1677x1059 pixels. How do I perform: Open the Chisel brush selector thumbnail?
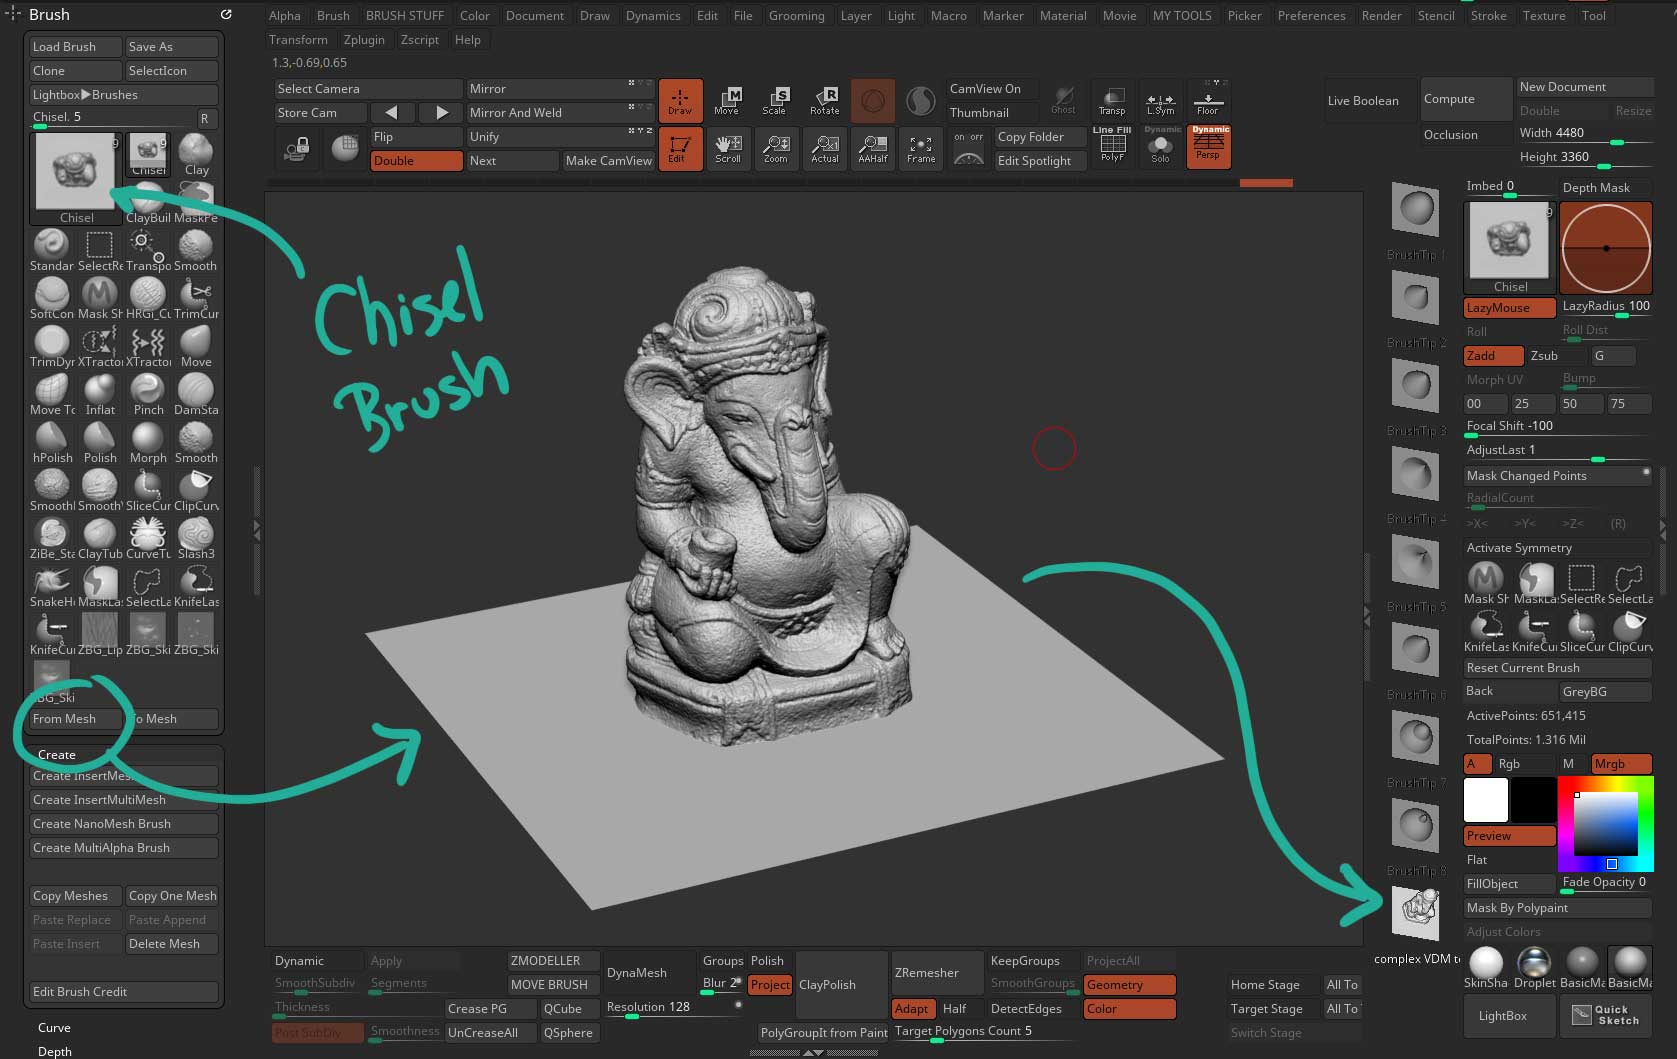click(x=76, y=178)
